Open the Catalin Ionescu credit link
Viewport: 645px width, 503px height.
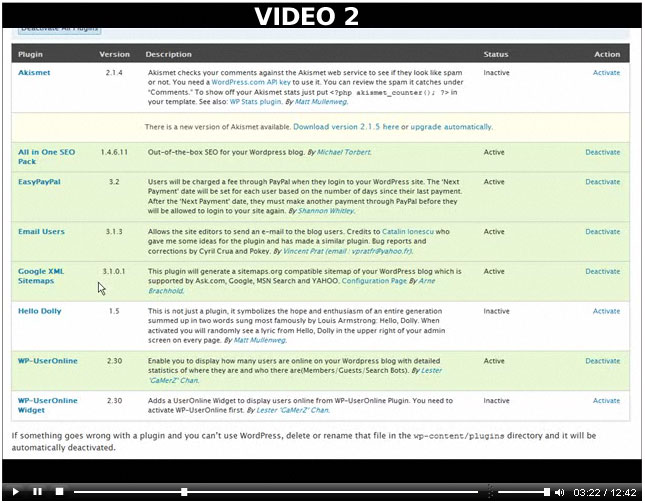408,232
